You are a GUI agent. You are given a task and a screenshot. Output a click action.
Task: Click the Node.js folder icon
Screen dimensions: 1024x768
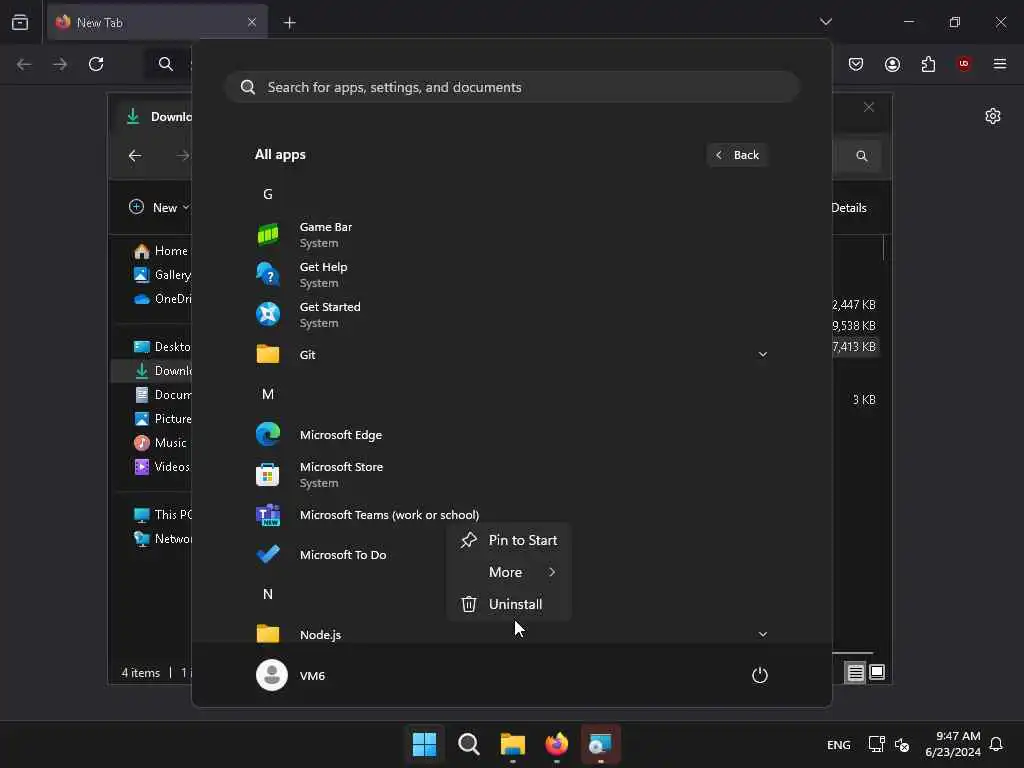click(268, 633)
